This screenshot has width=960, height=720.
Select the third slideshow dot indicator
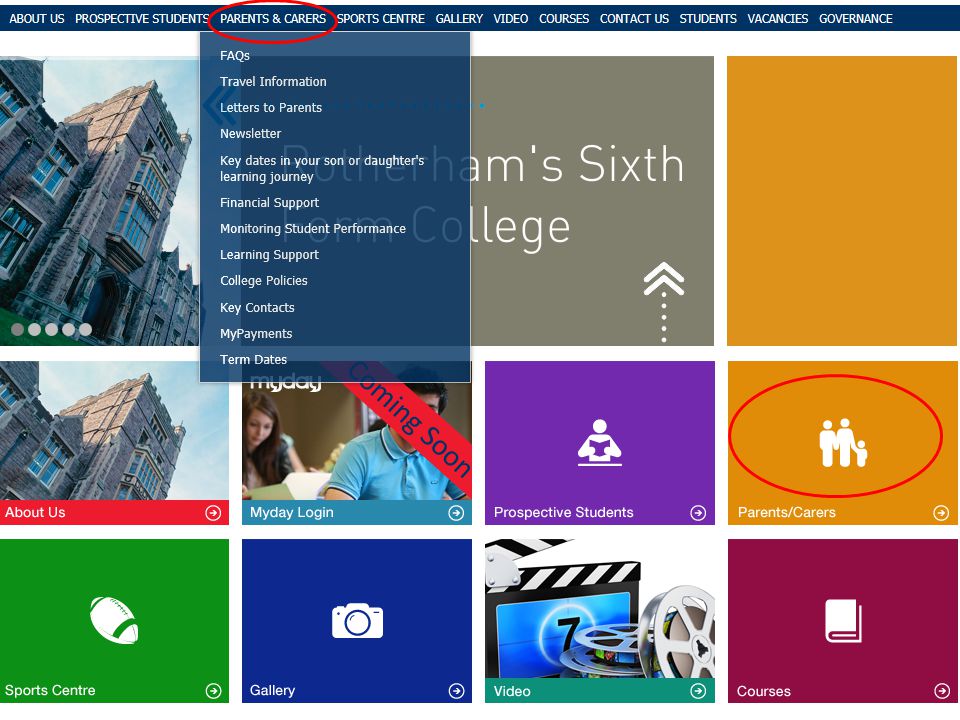[51, 329]
